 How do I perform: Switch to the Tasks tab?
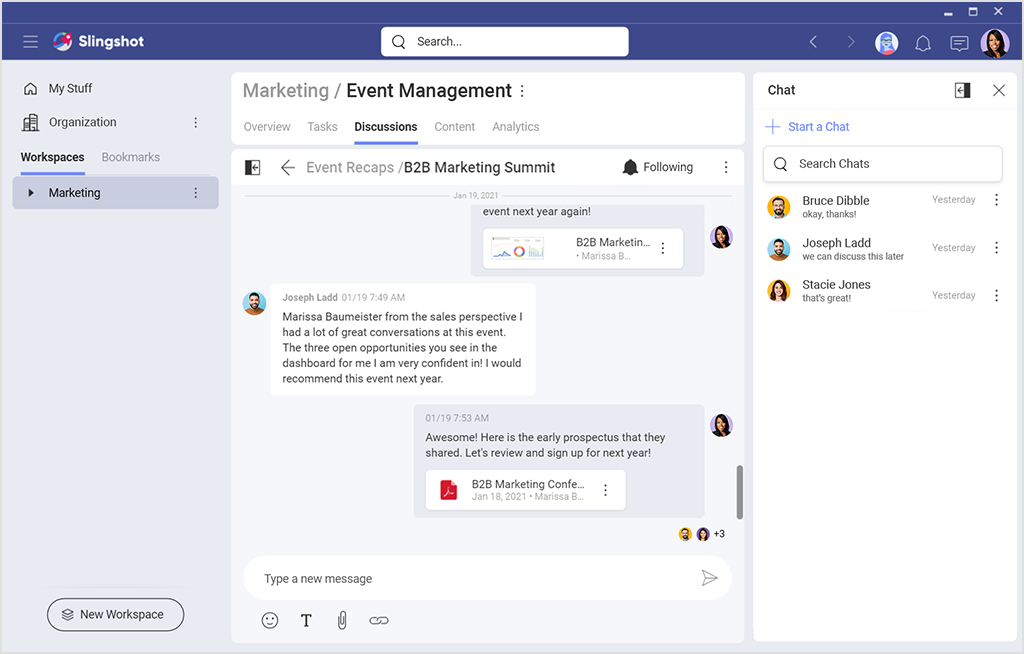tap(322, 127)
